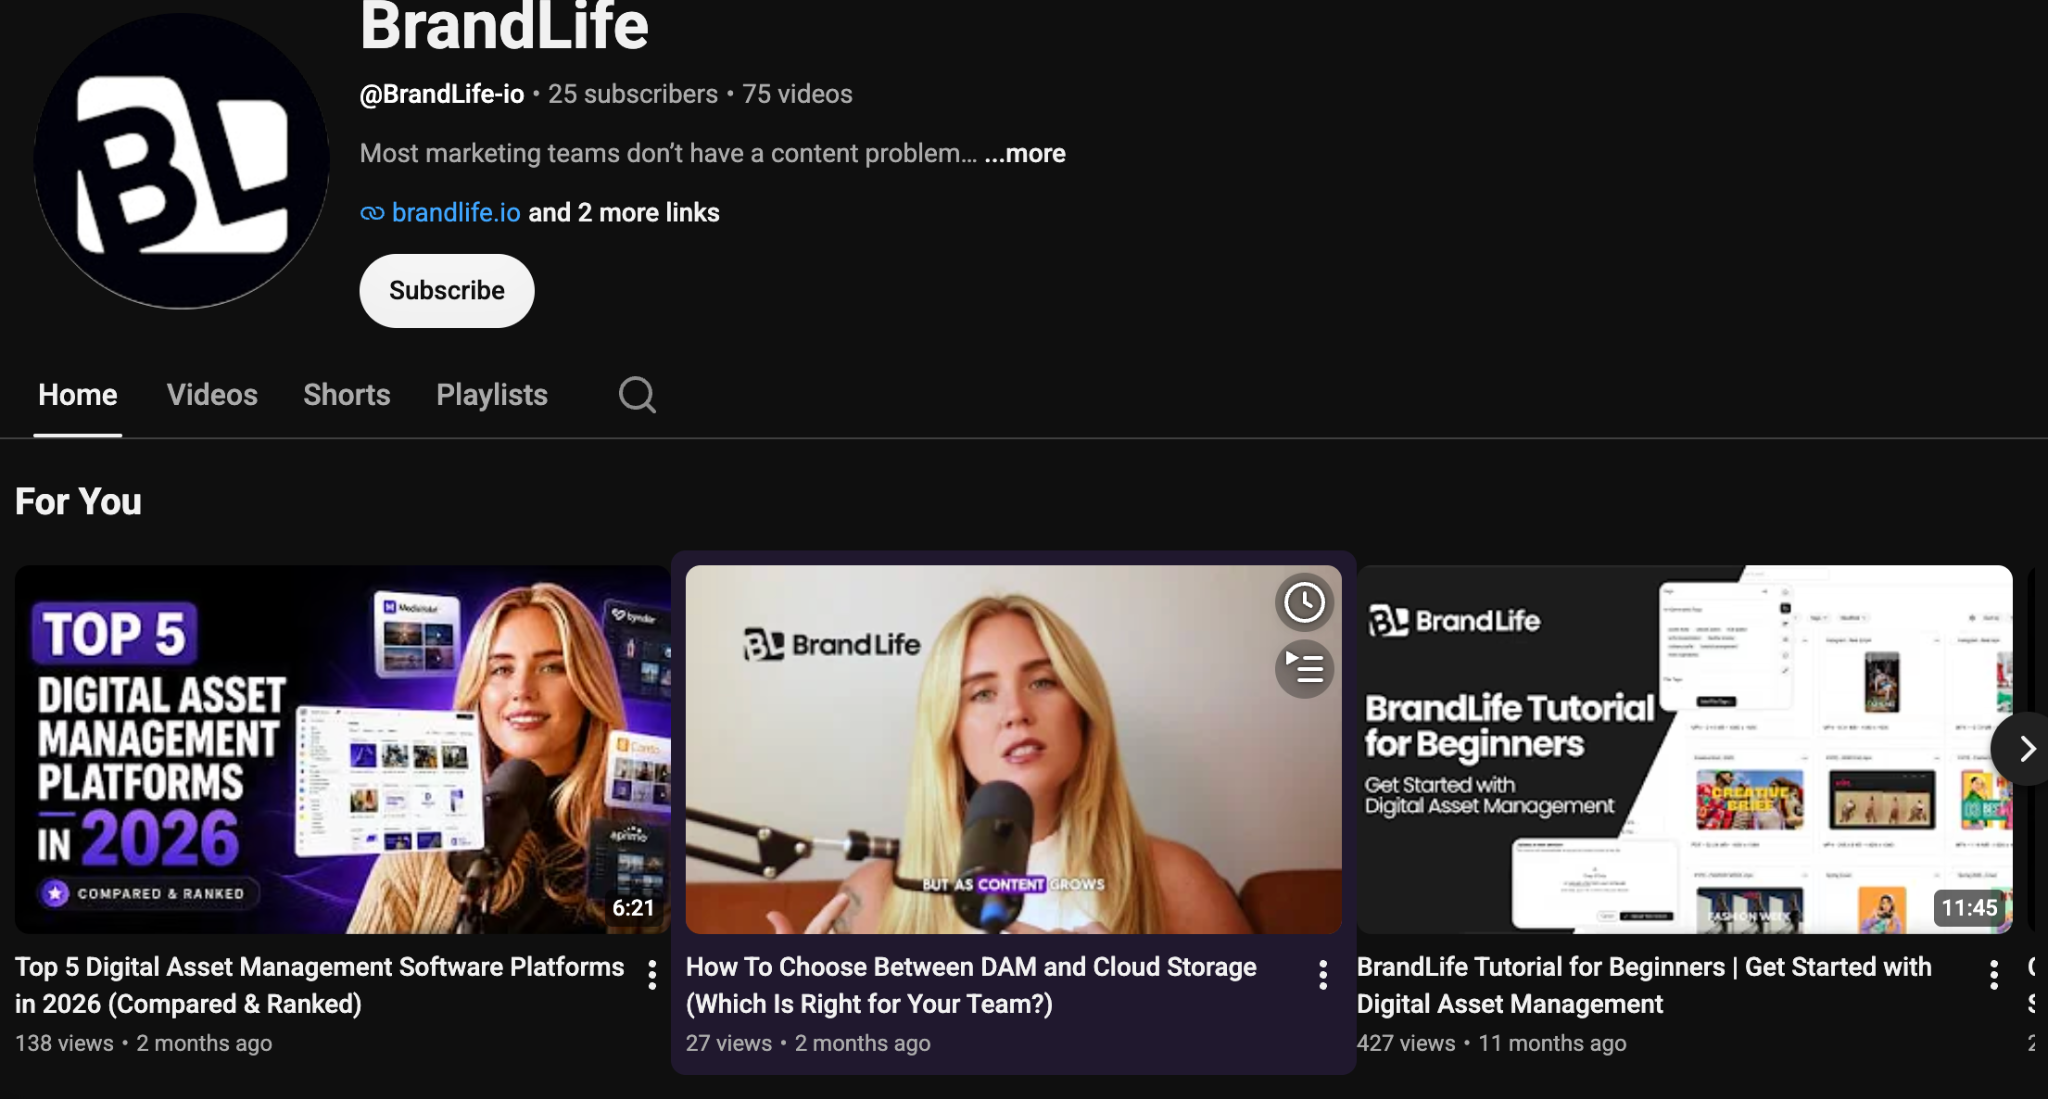Expand channel description with ...more
Viewport: 2048px width, 1099px height.
(x=1025, y=153)
